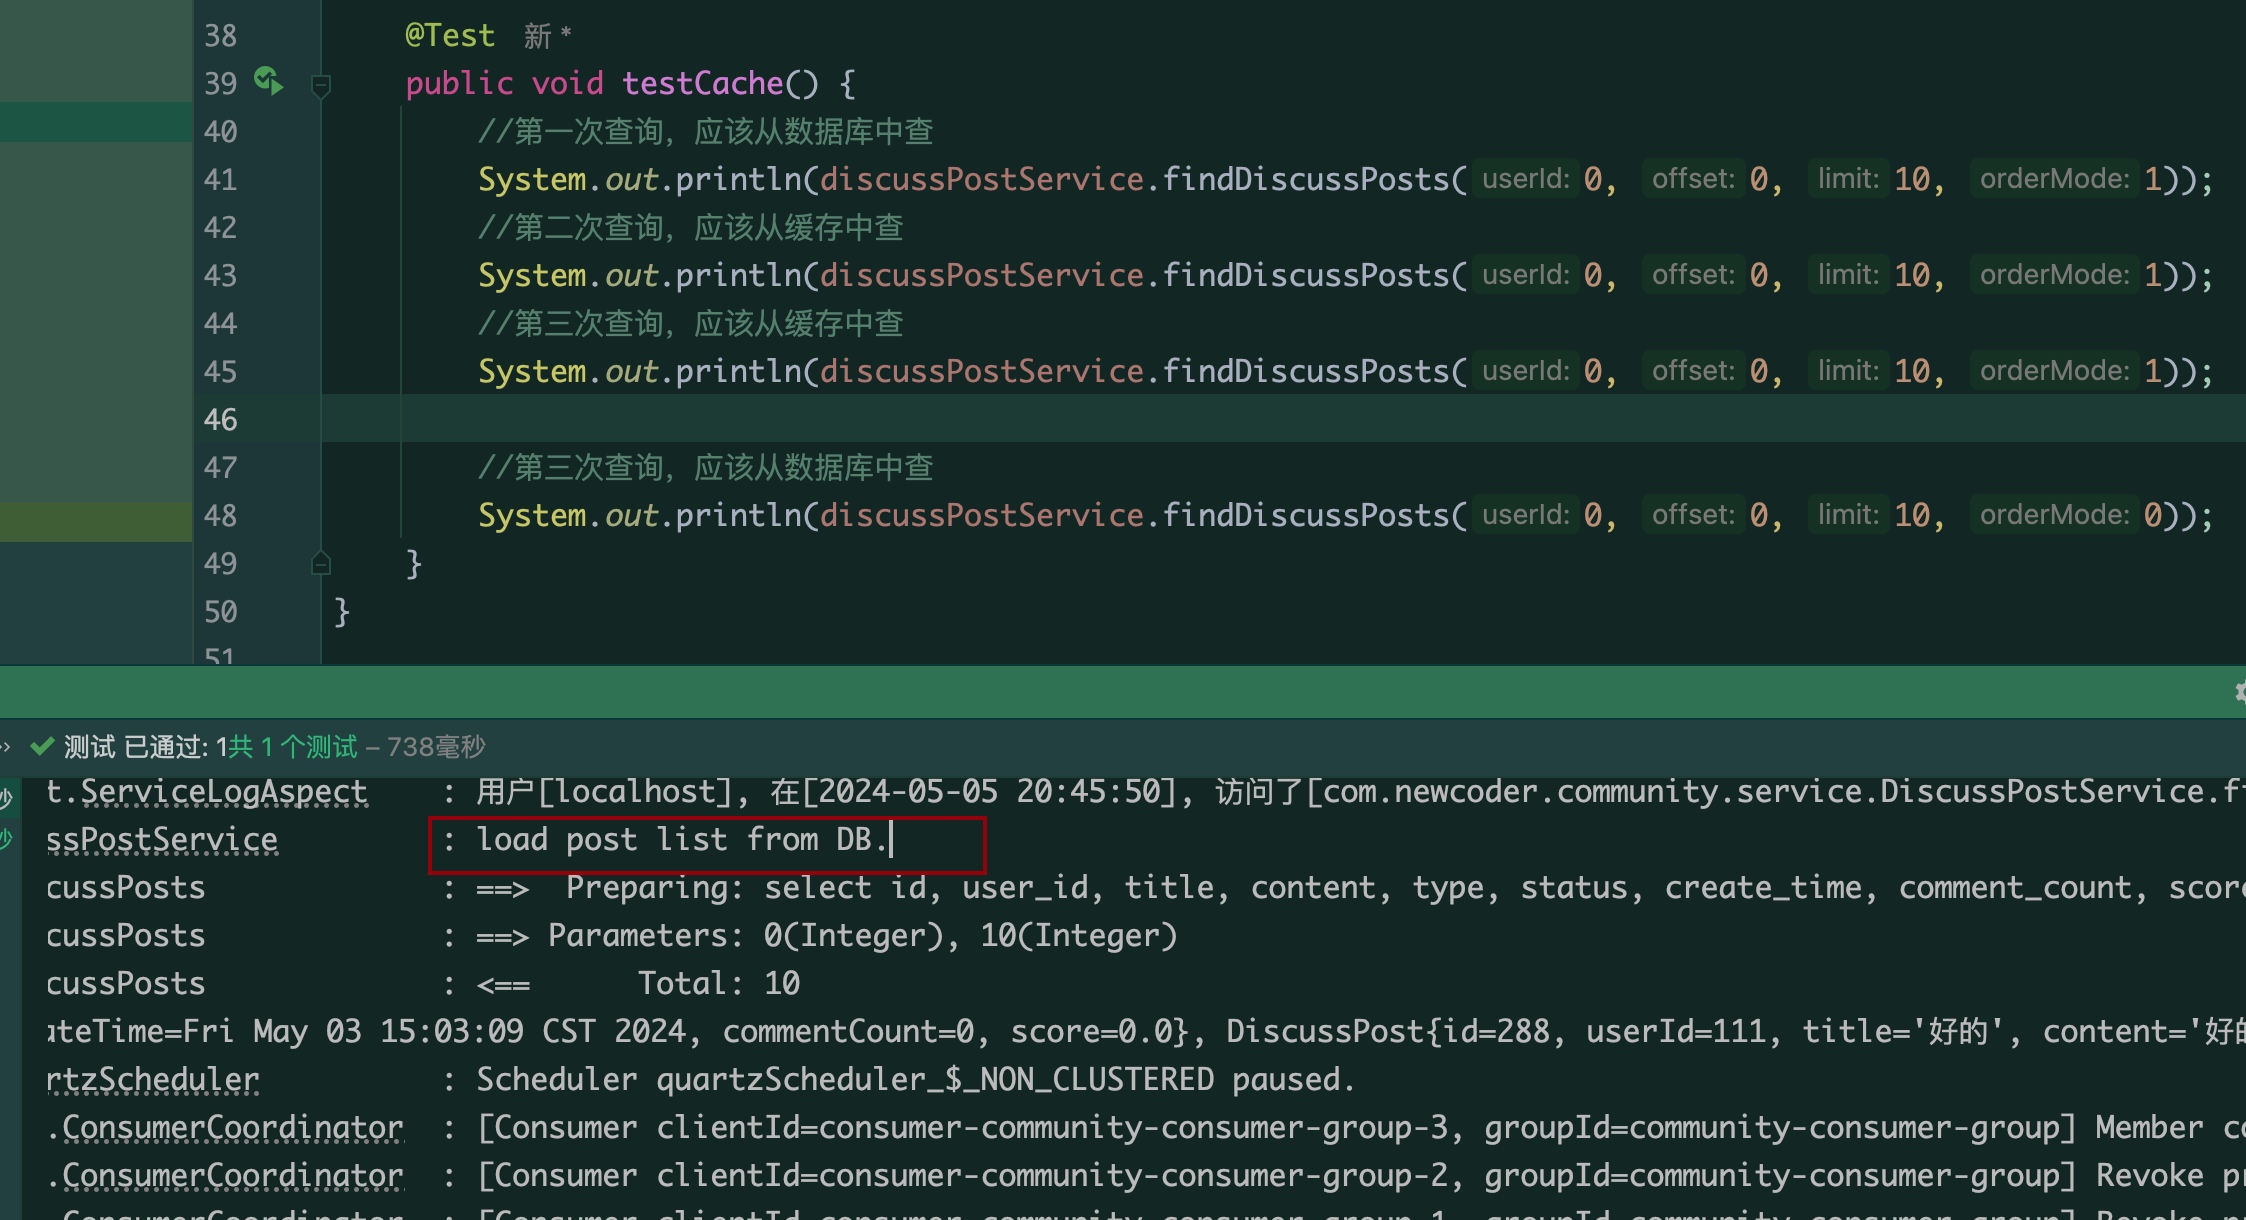
Task: Click the '738毫秒' duration text
Action: tap(436, 746)
